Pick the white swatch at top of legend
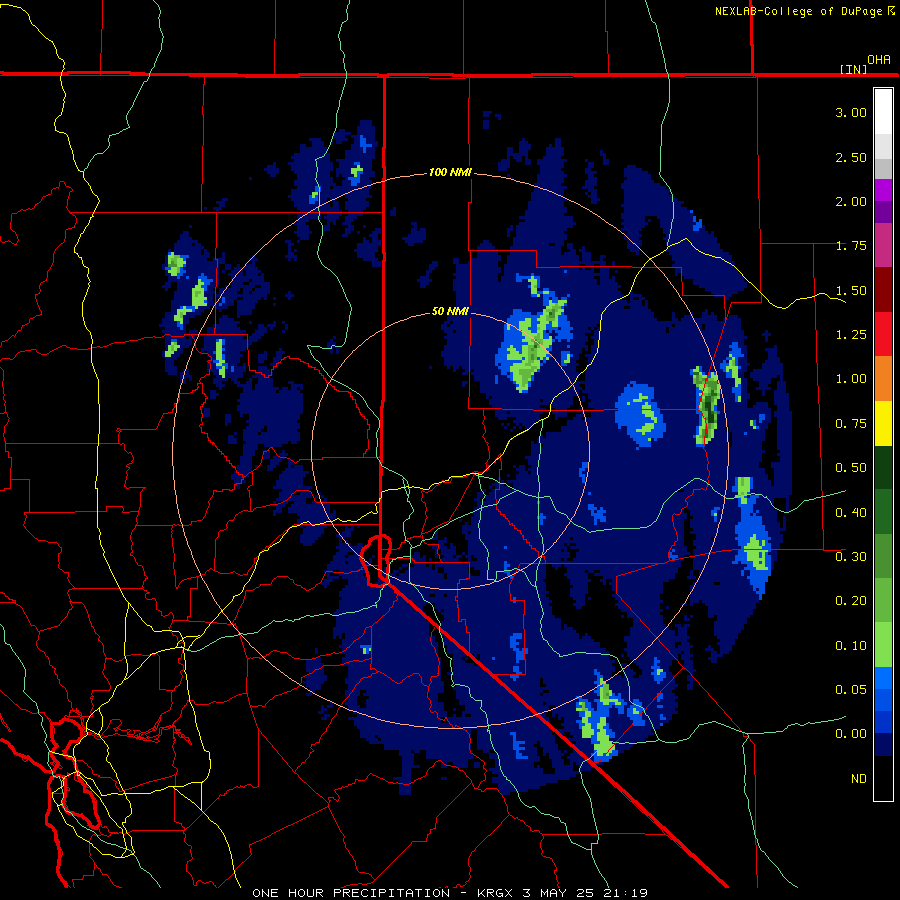 click(883, 112)
